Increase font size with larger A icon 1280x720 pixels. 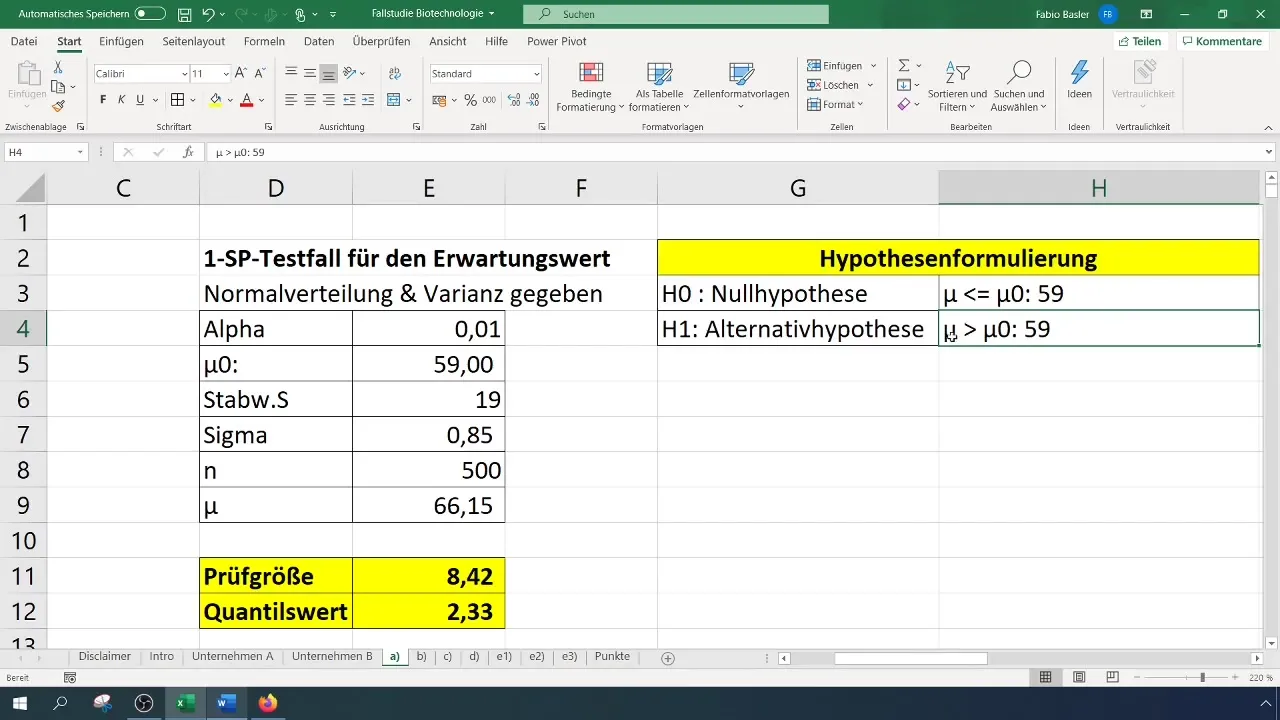point(241,74)
